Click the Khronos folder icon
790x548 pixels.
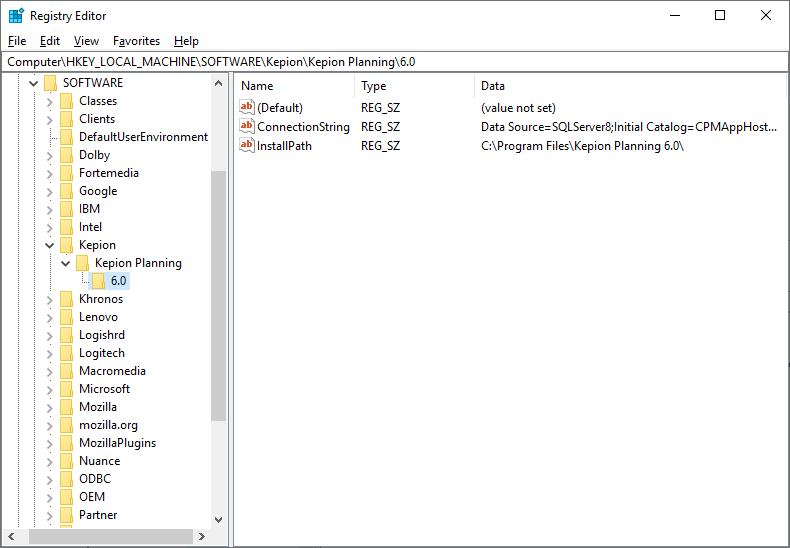coord(67,299)
